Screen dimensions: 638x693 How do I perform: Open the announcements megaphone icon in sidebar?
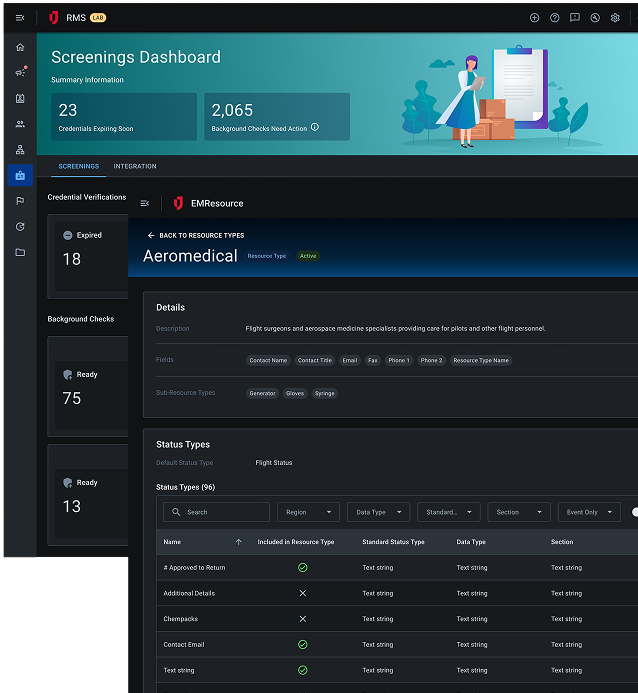click(x=20, y=72)
